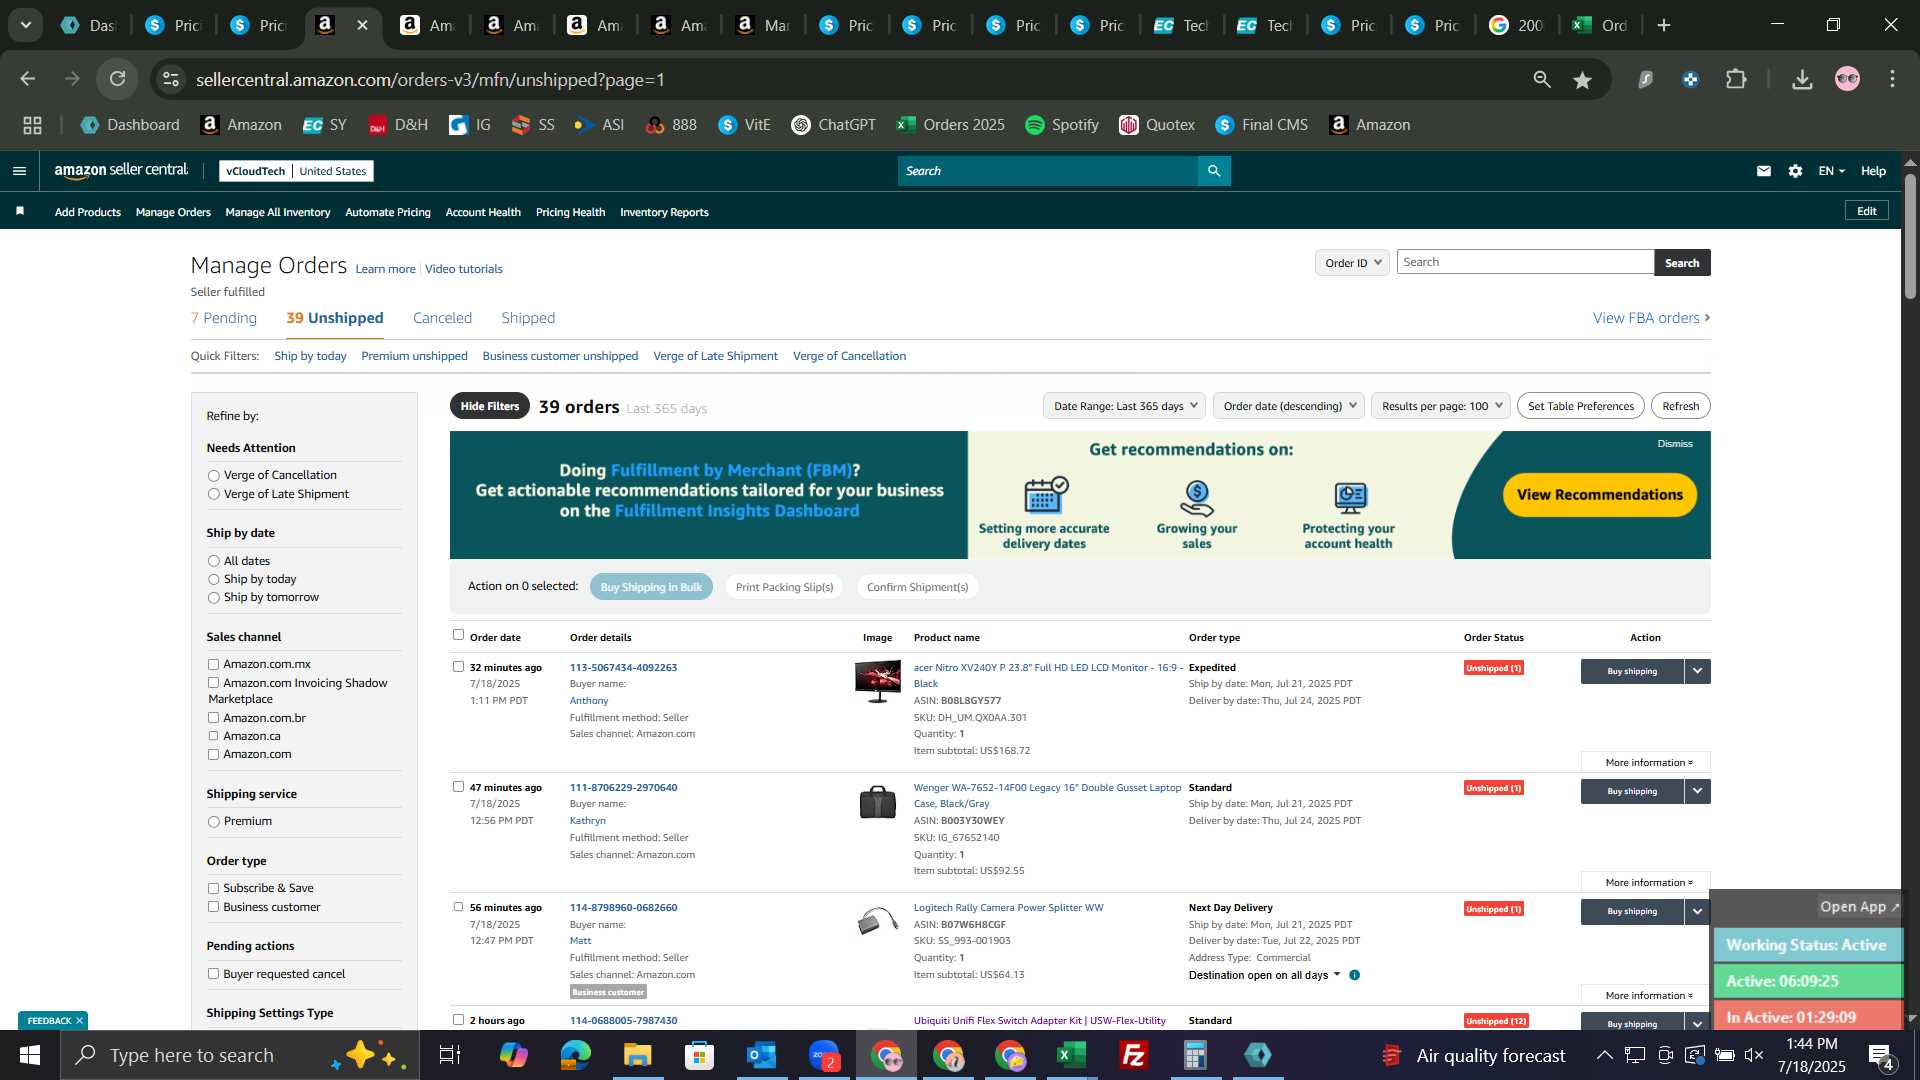Image resolution: width=1920 pixels, height=1080 pixels.
Task: Click the info icon beside Destination open days
Action: click(1355, 975)
